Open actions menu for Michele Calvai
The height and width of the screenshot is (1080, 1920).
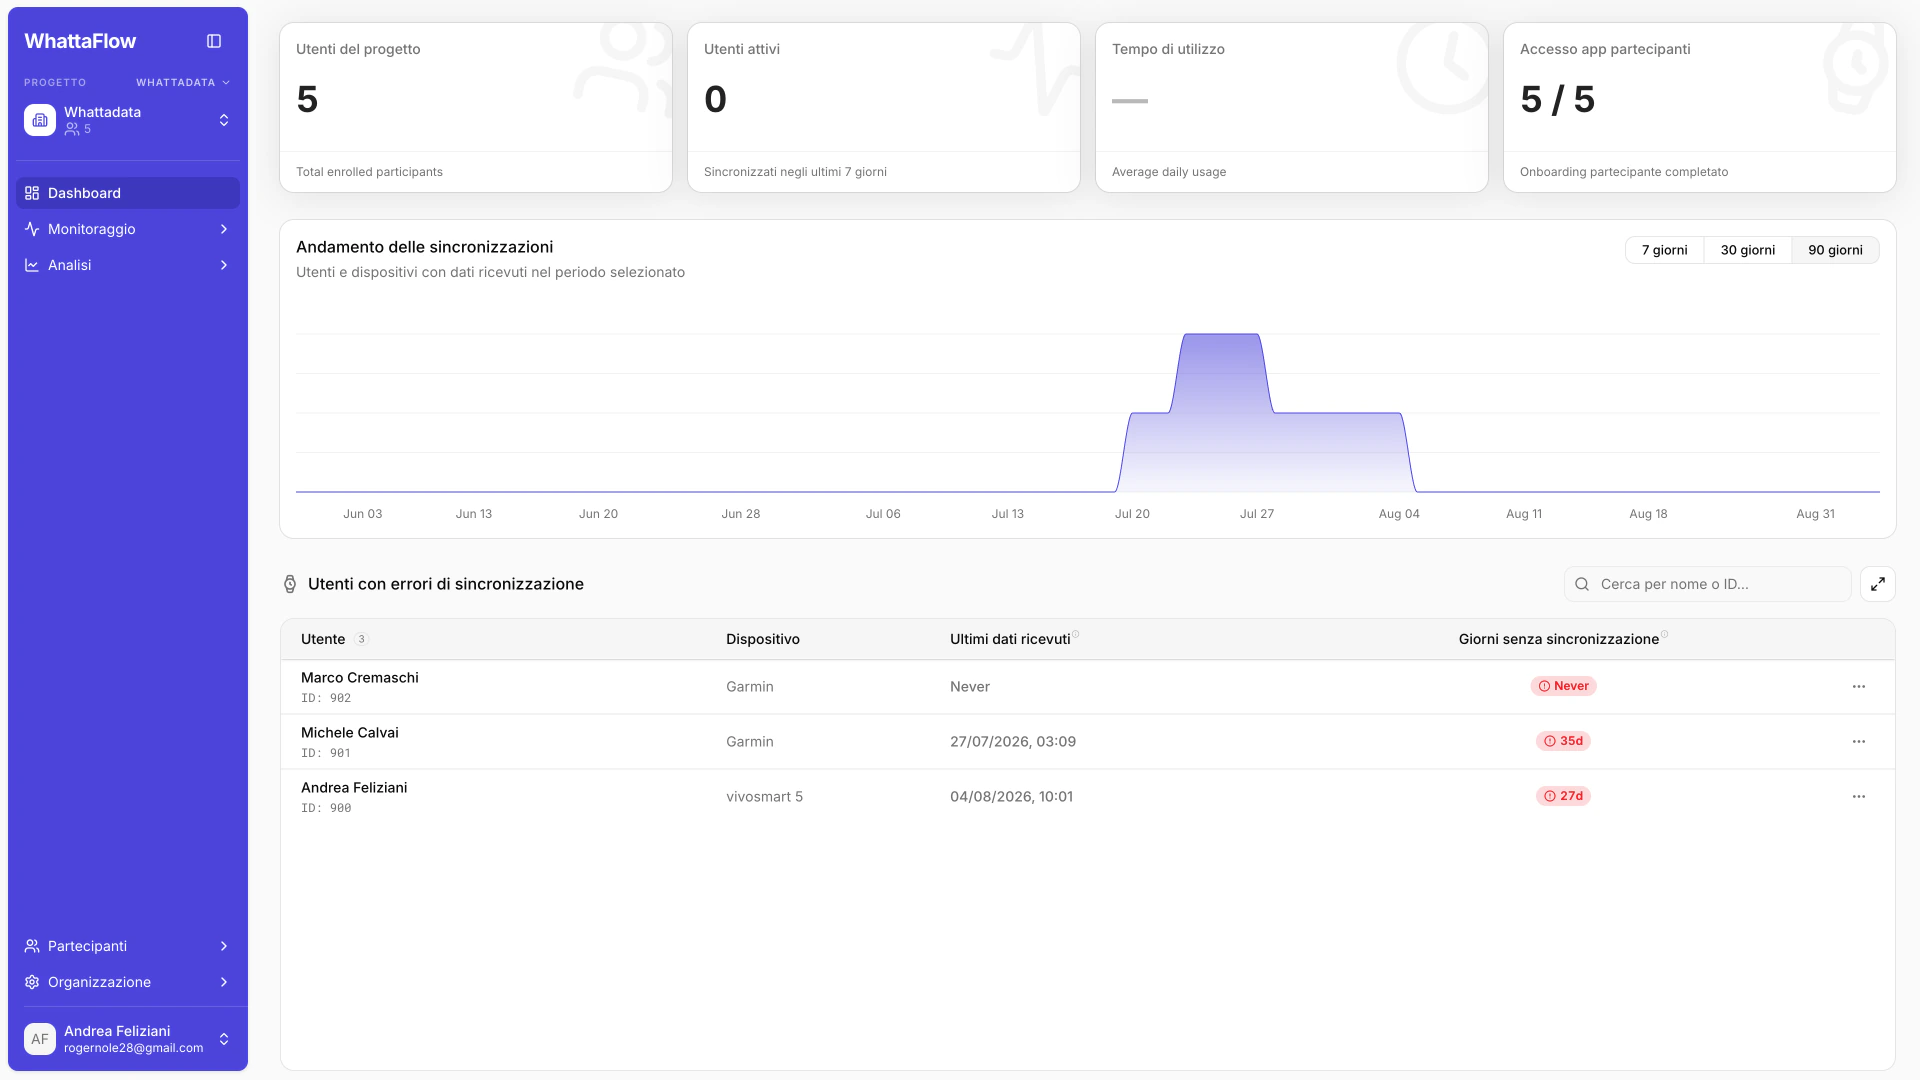click(1859, 742)
